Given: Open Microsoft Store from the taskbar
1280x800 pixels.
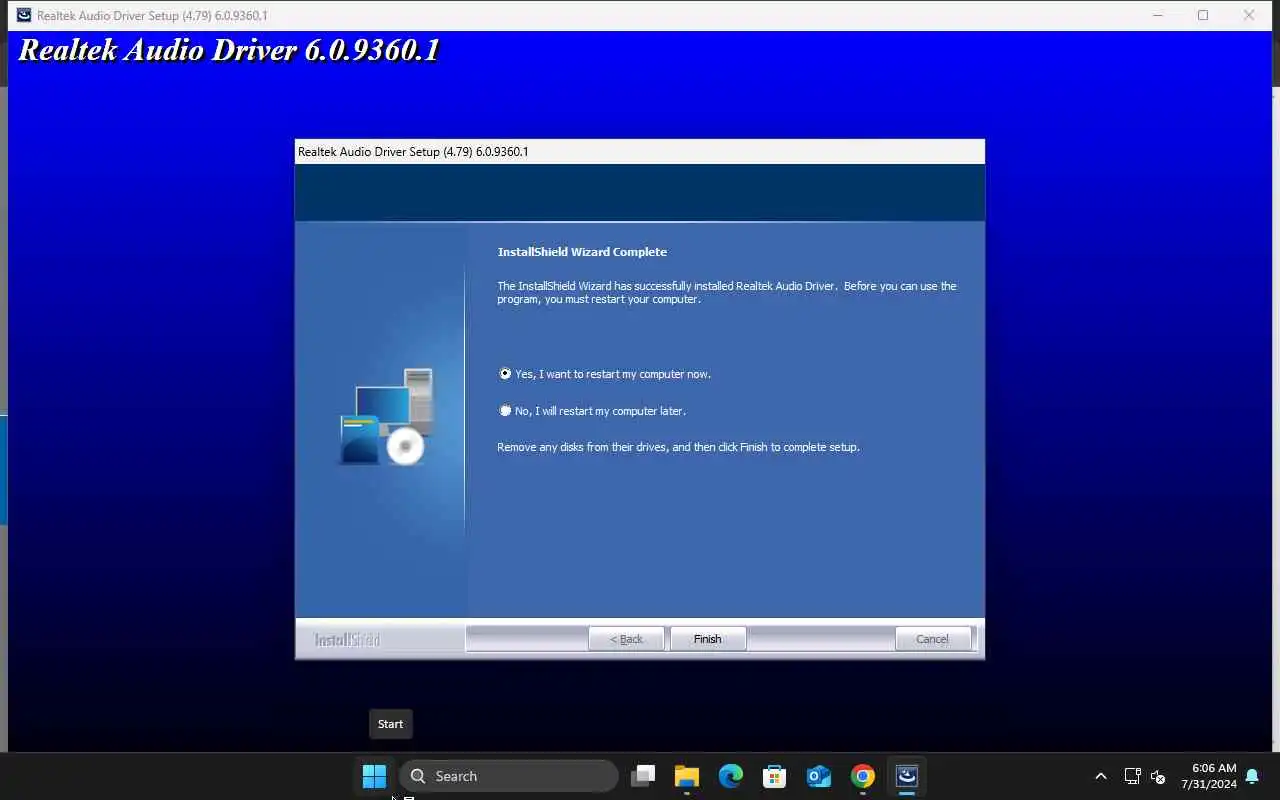Looking at the screenshot, I should [x=775, y=776].
